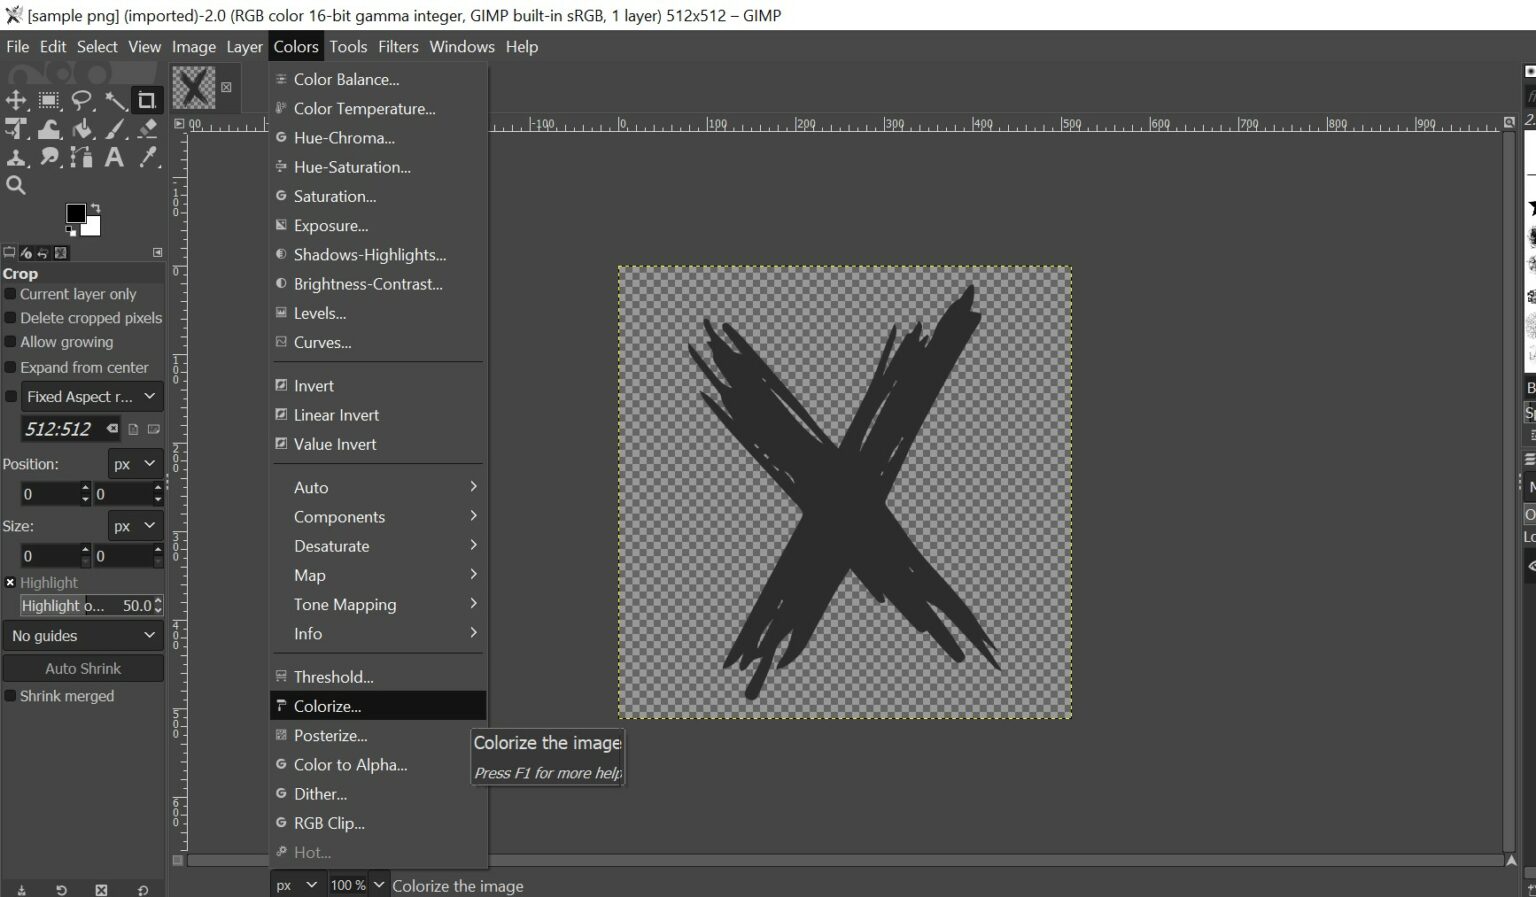
Task: Check the Allow growing option
Action: click(x=11, y=342)
